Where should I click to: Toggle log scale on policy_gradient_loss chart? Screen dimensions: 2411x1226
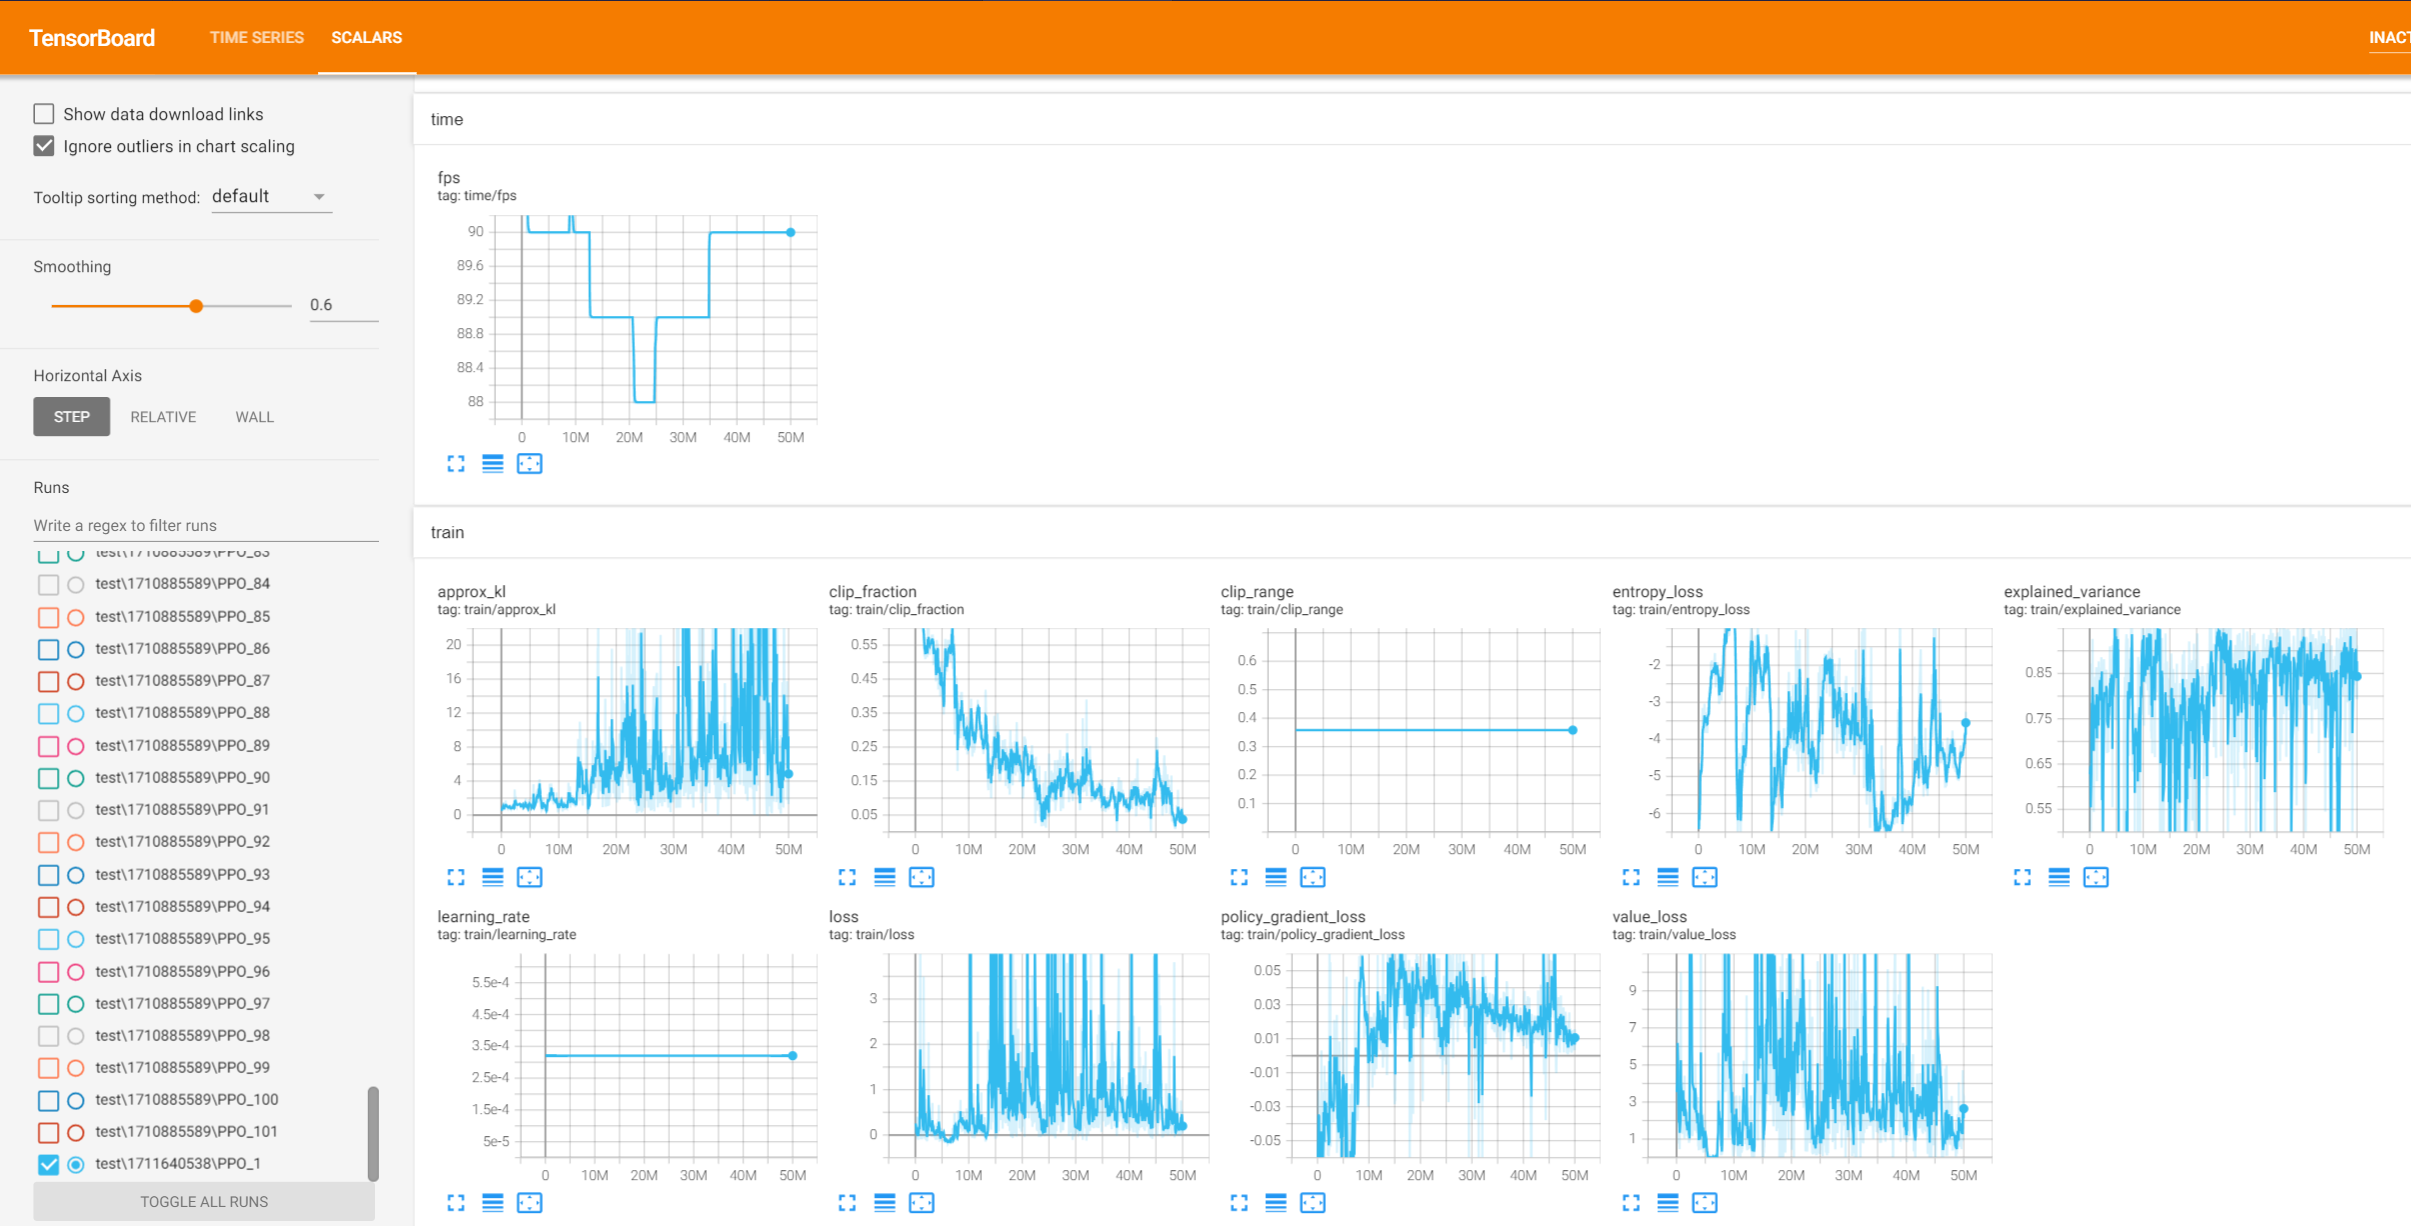pyautogui.click(x=1276, y=1203)
